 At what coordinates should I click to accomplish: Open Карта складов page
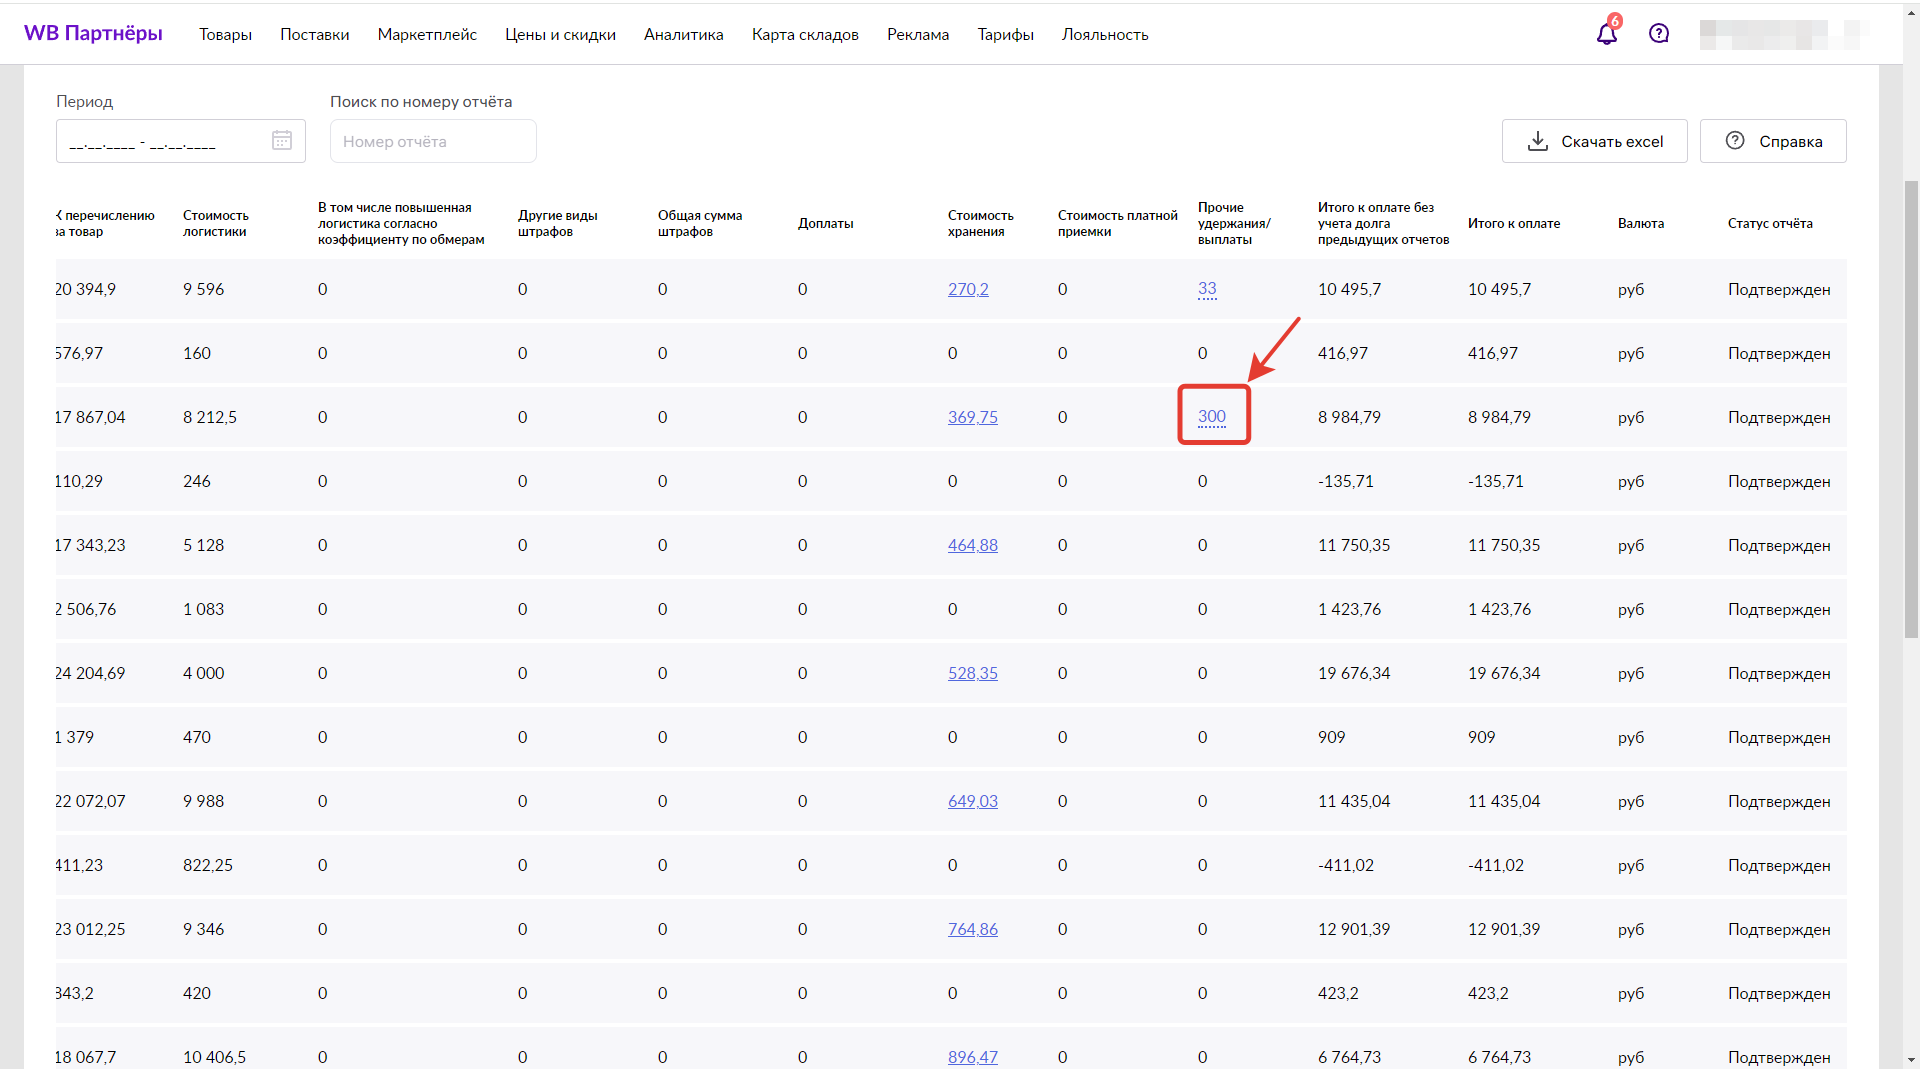point(805,35)
